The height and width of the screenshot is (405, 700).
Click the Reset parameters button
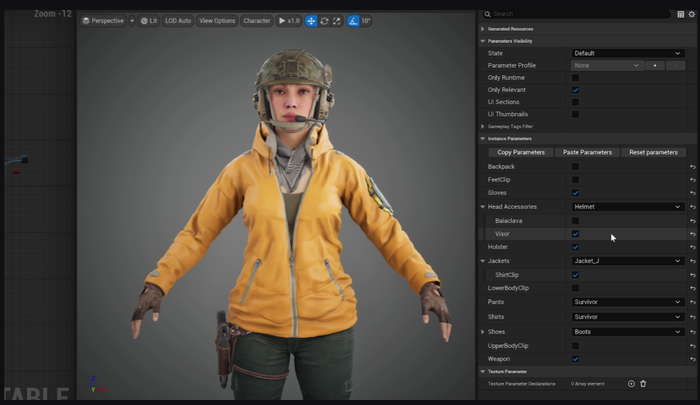point(653,152)
